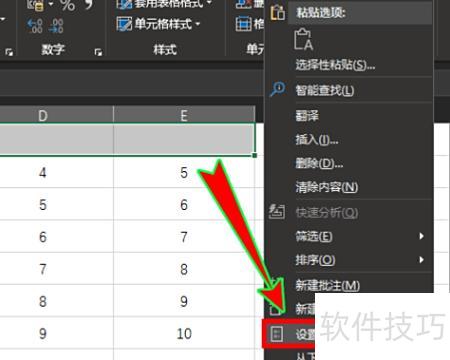Select 翻译 in the context menu
The height and width of the screenshot is (360, 450).
(x=307, y=116)
